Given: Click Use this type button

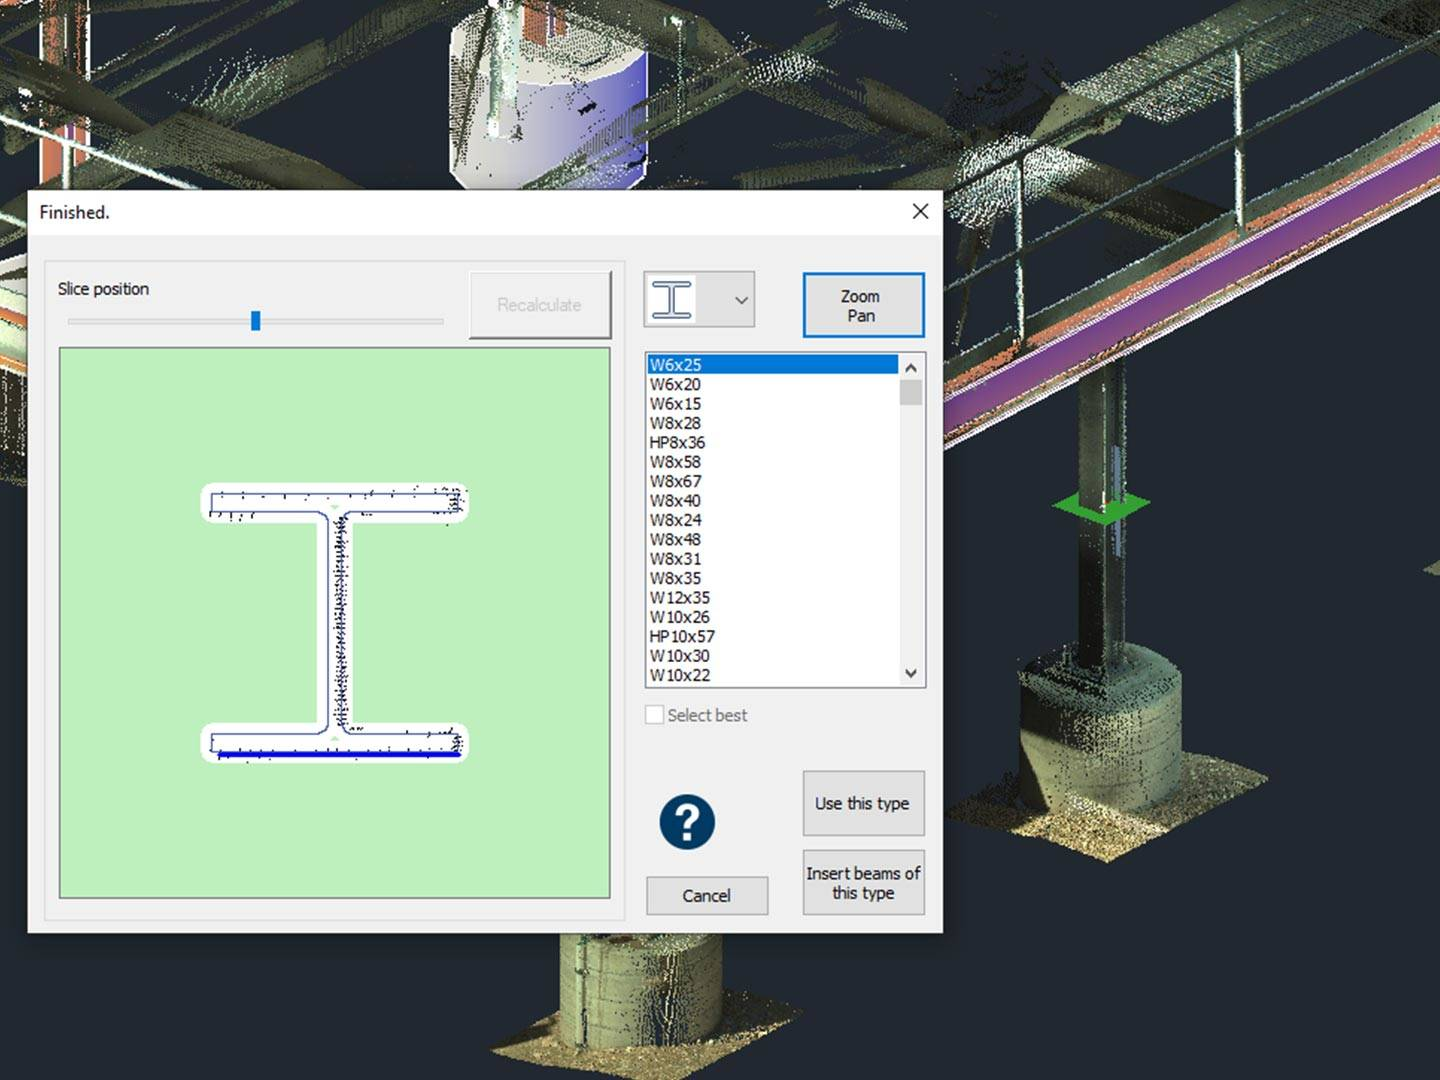Looking at the screenshot, I should coord(863,803).
